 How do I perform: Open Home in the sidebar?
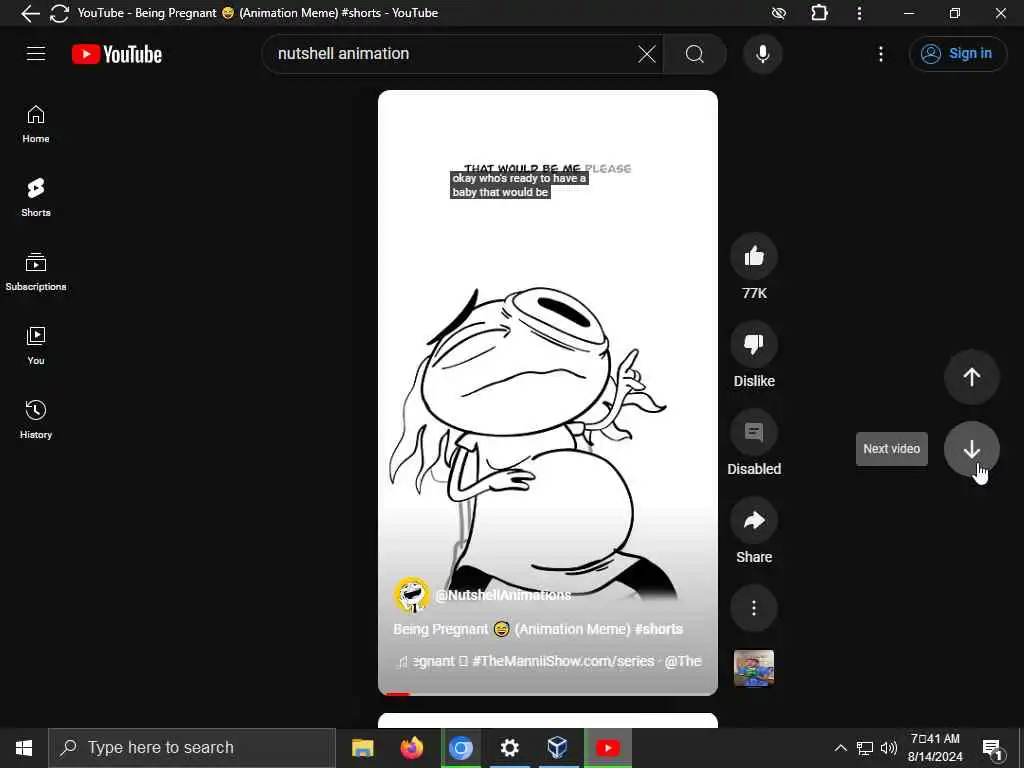pos(36,124)
